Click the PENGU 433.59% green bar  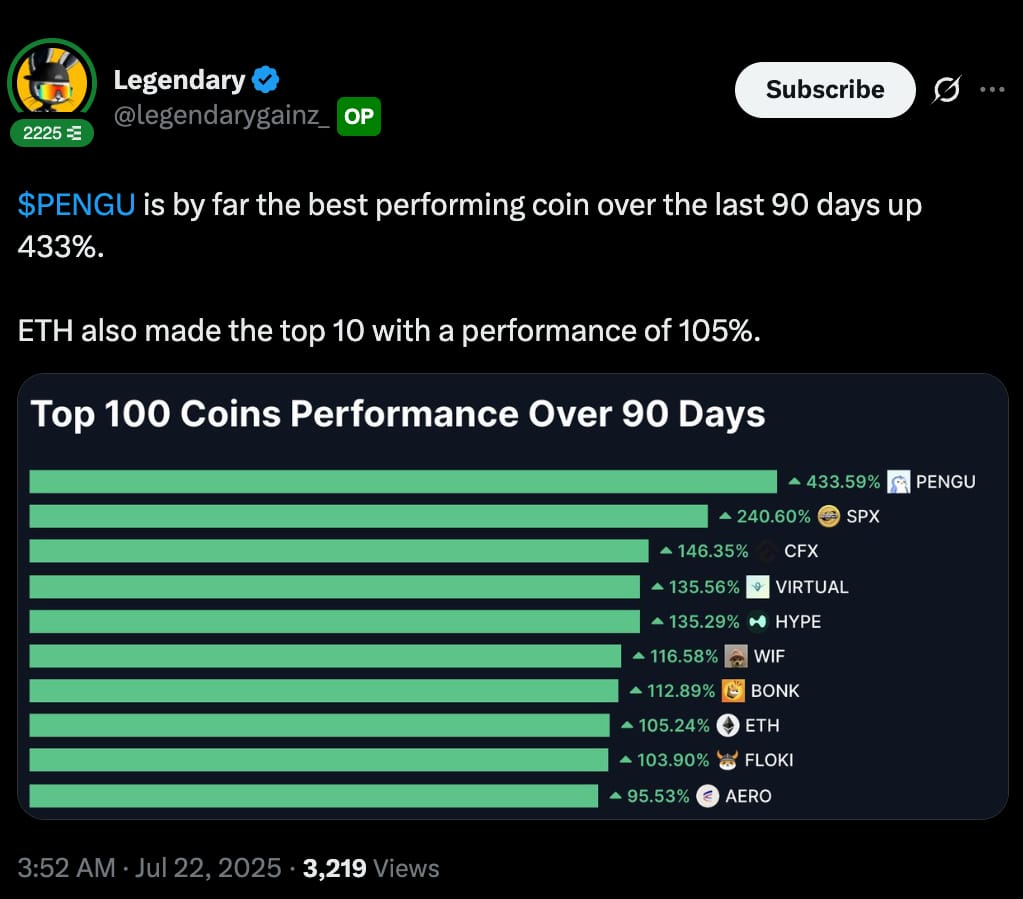(x=403, y=481)
